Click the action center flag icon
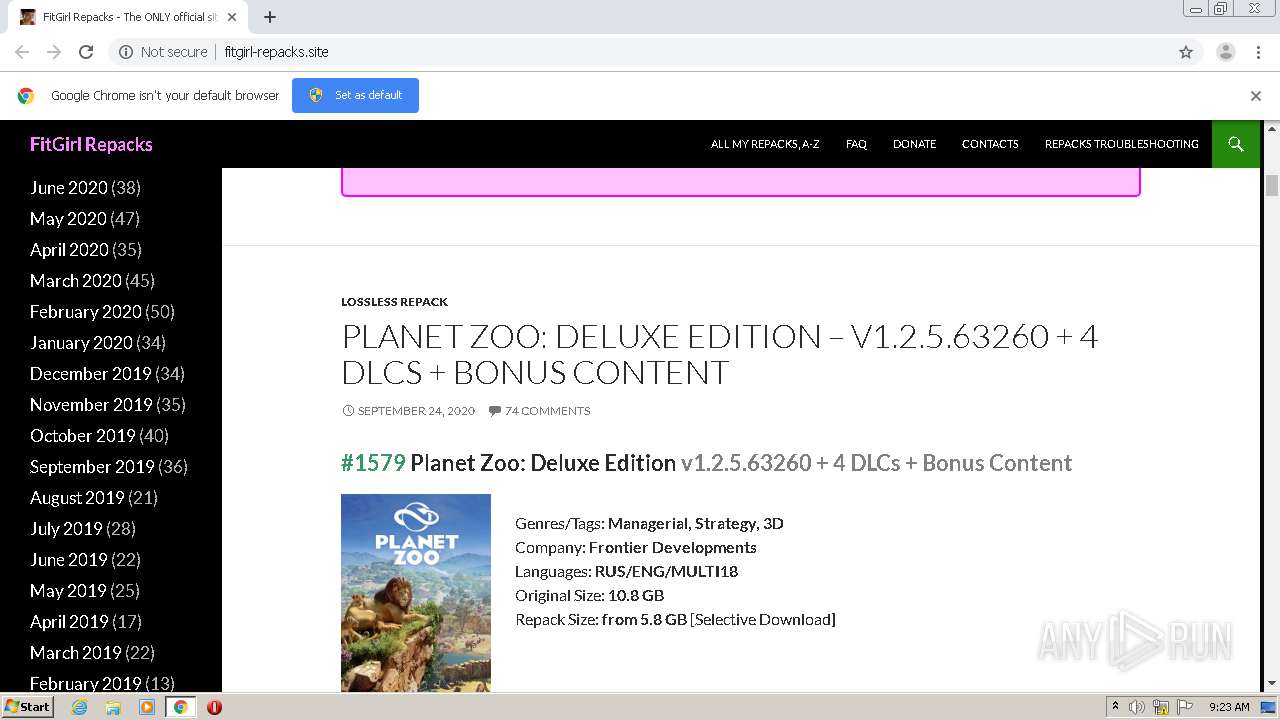 pyautogui.click(x=1184, y=707)
